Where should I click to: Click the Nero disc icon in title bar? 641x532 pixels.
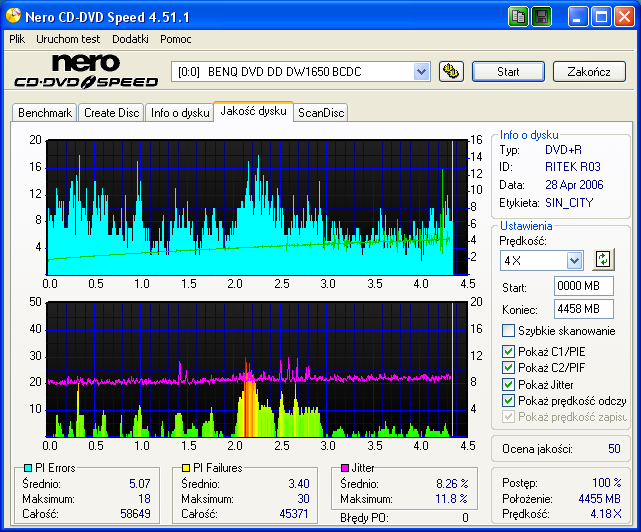coord(13,16)
